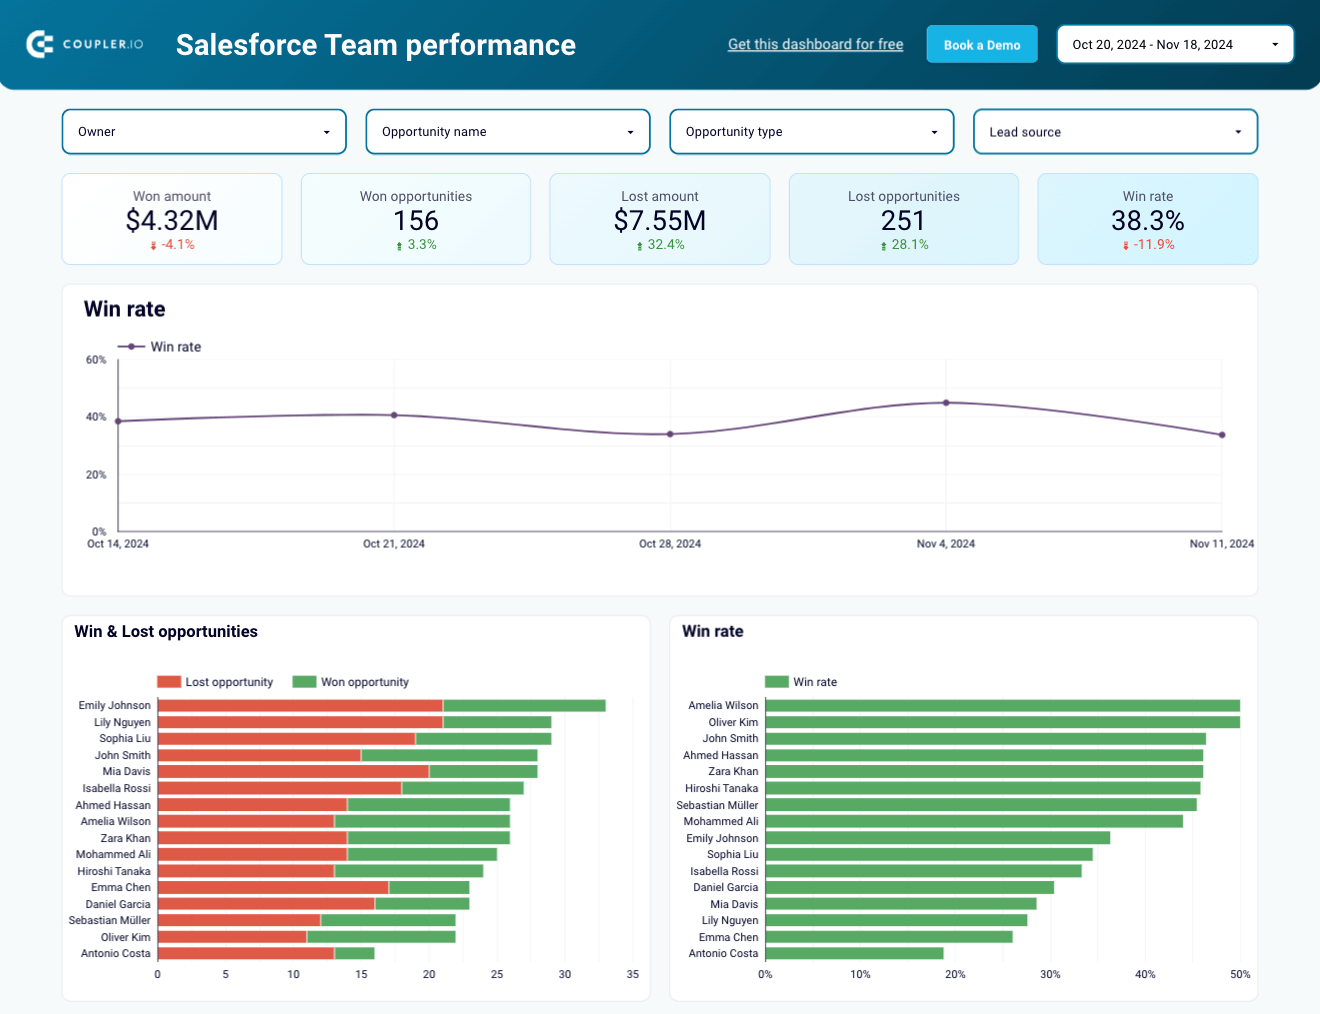Click Mohammed Ali's win rate bar
The width and height of the screenshot is (1320, 1014).
coord(974,822)
